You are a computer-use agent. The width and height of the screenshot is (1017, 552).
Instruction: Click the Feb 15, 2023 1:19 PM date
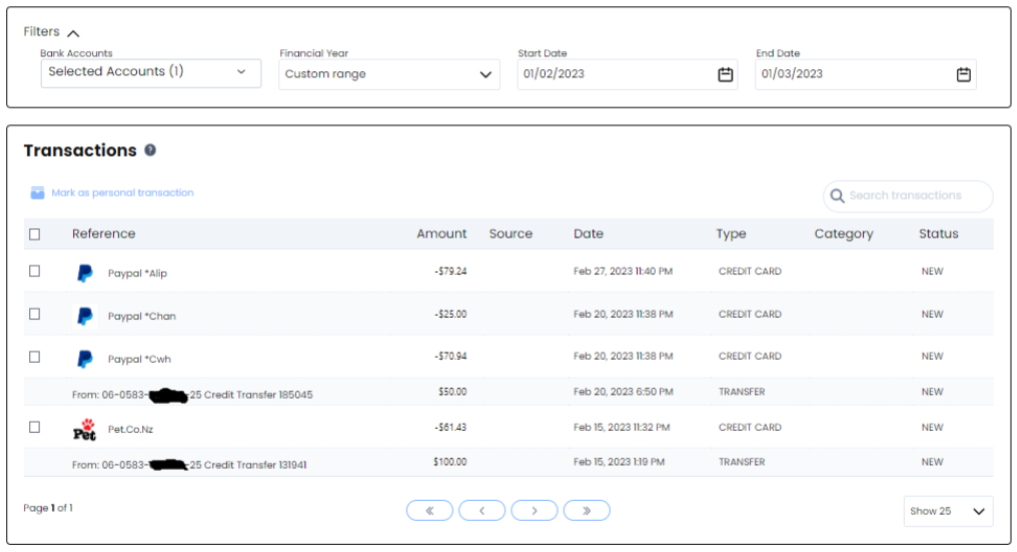pyautogui.click(x=619, y=462)
